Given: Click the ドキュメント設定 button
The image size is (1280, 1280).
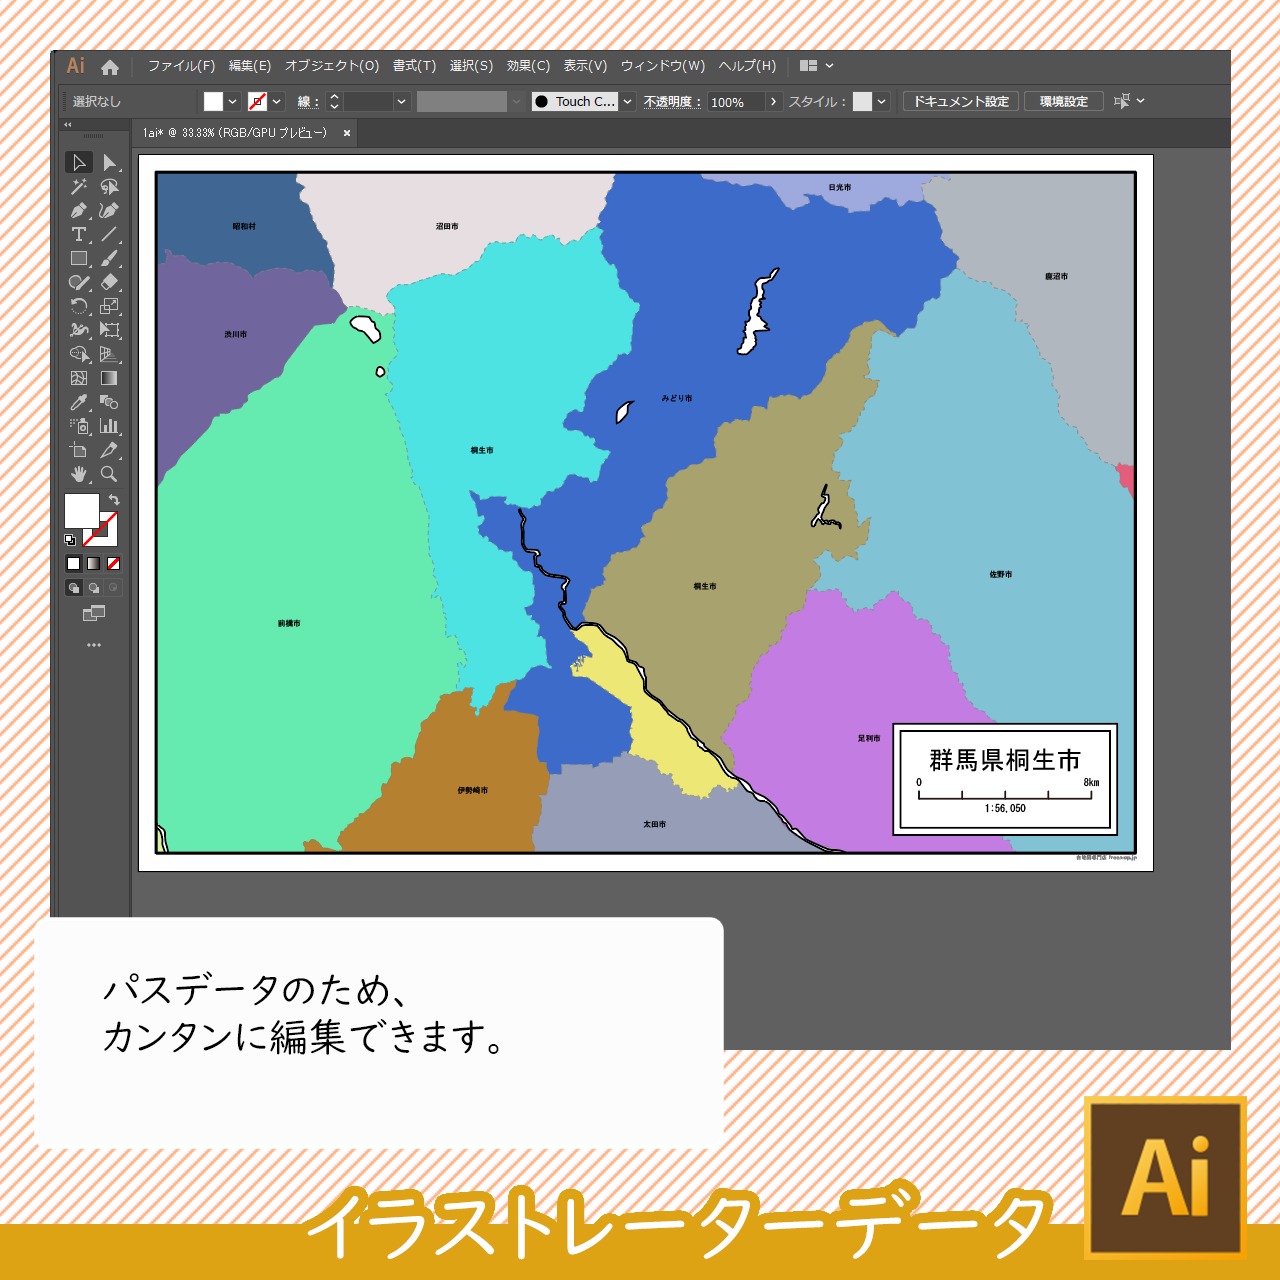Looking at the screenshot, I should [961, 101].
